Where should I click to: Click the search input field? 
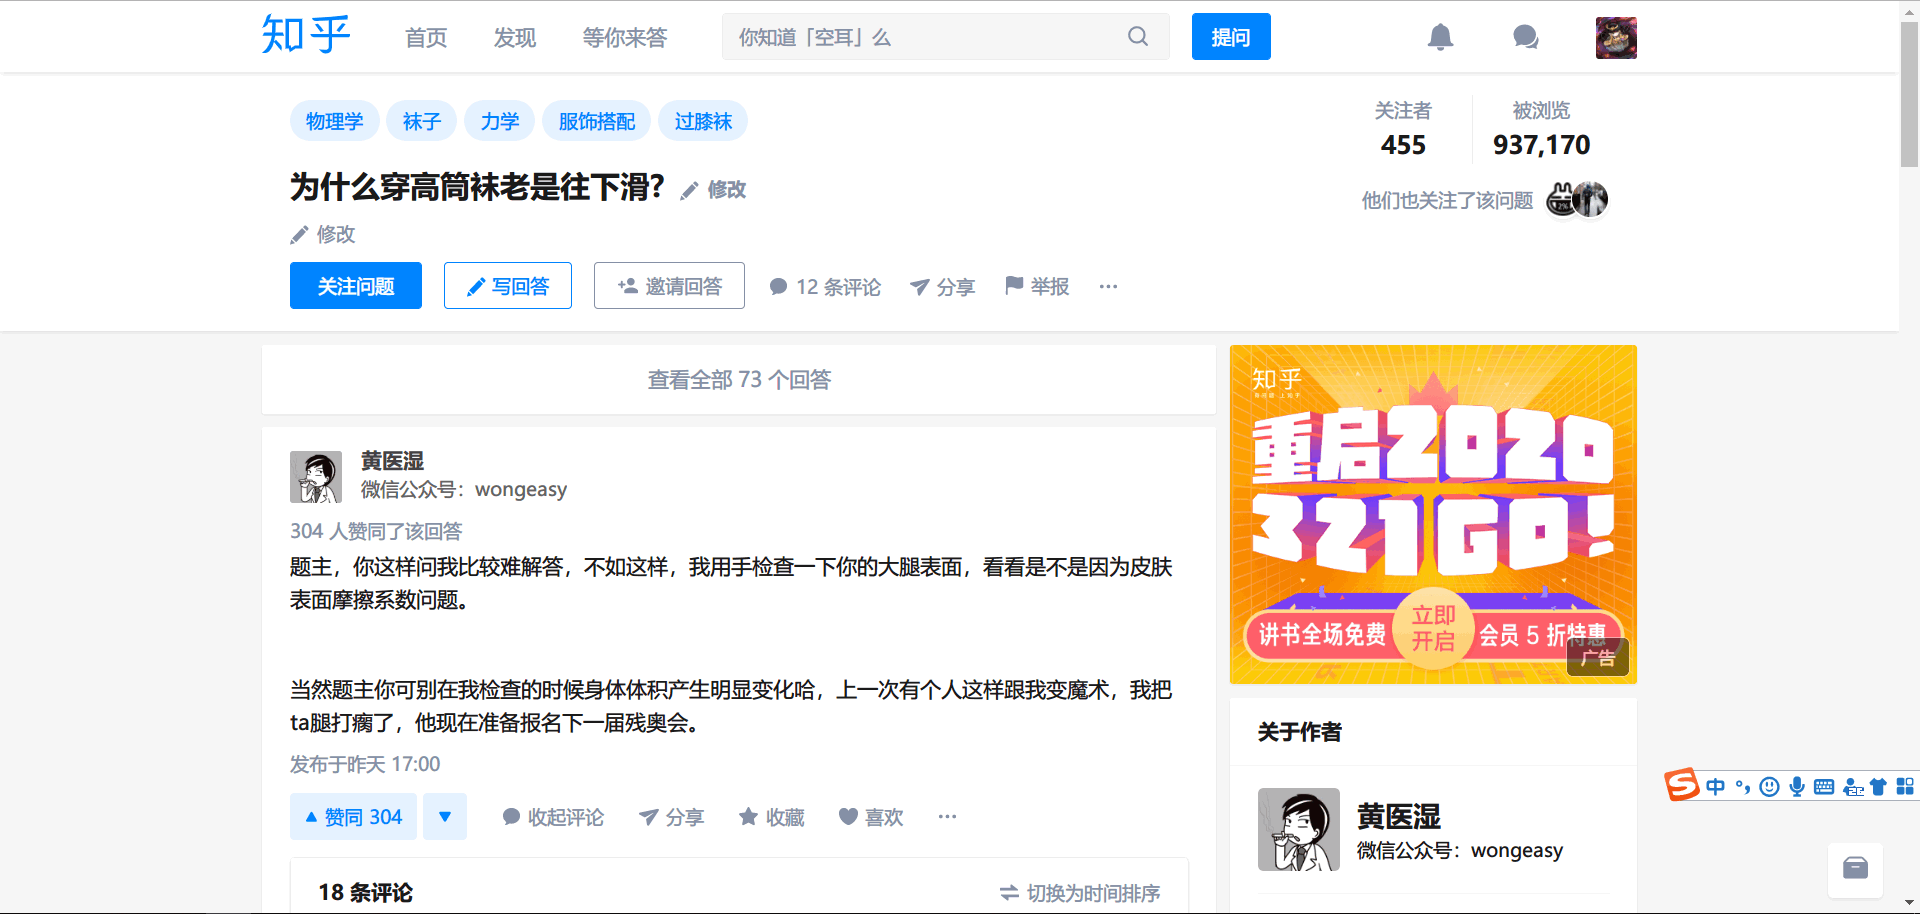click(x=925, y=37)
